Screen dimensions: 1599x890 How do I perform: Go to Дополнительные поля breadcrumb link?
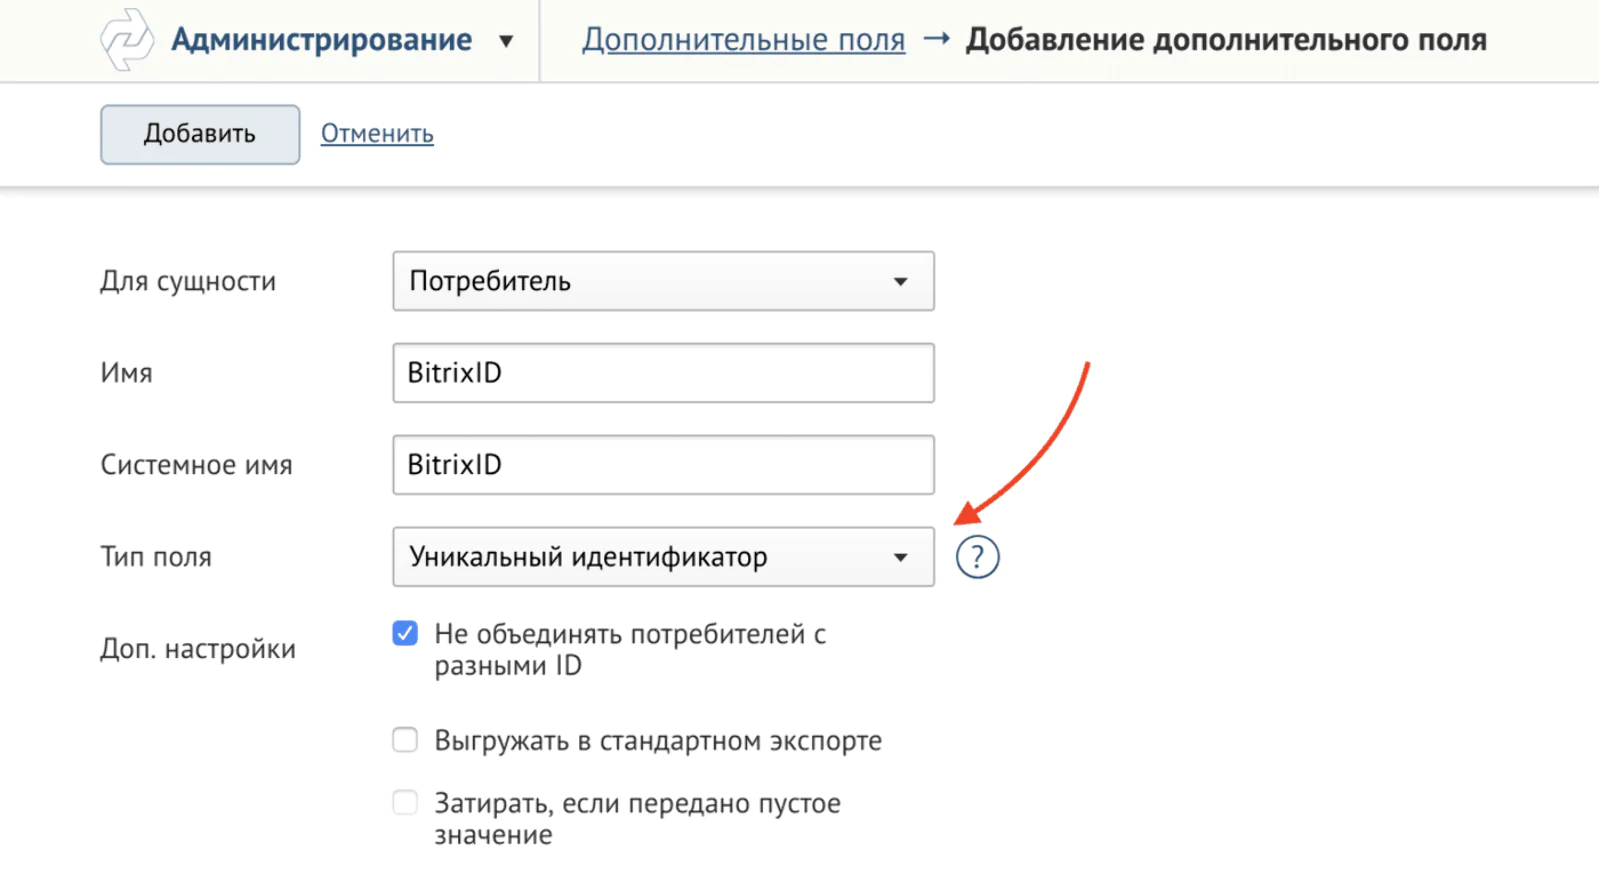[x=743, y=40]
